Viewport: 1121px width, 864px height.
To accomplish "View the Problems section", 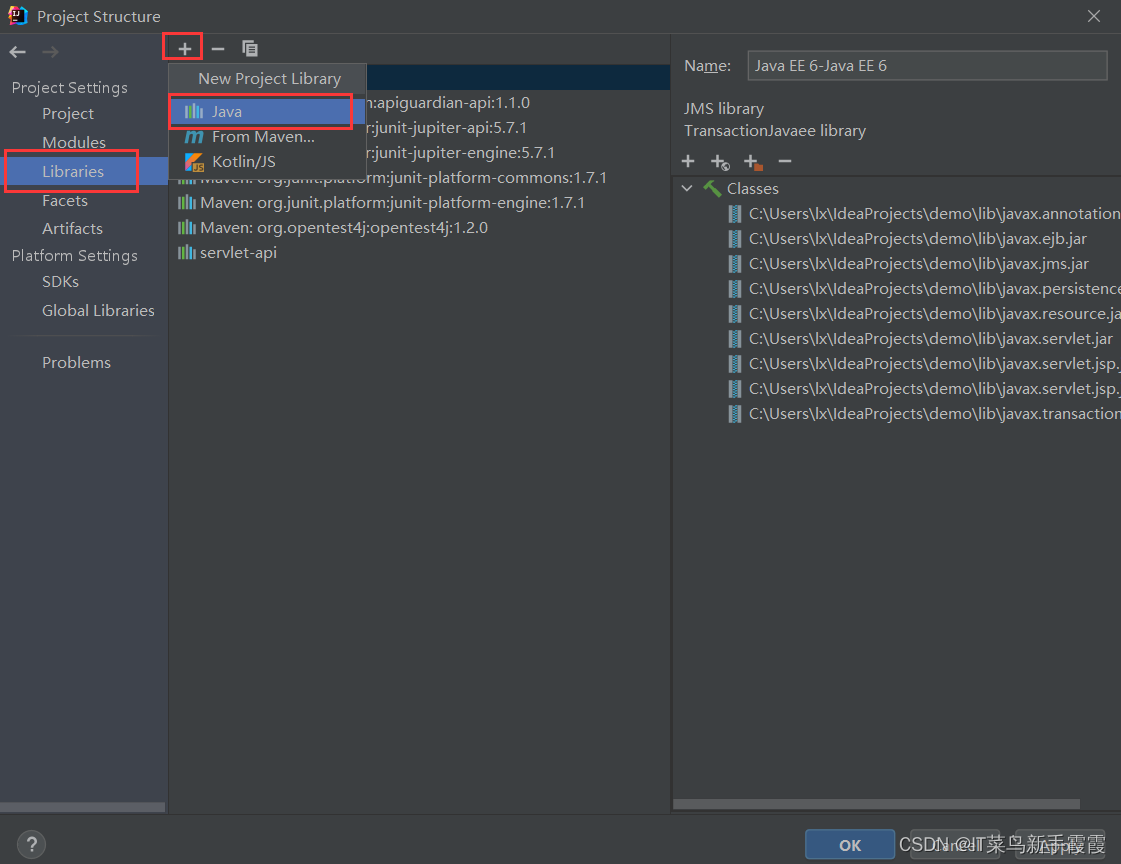I will (76, 362).
